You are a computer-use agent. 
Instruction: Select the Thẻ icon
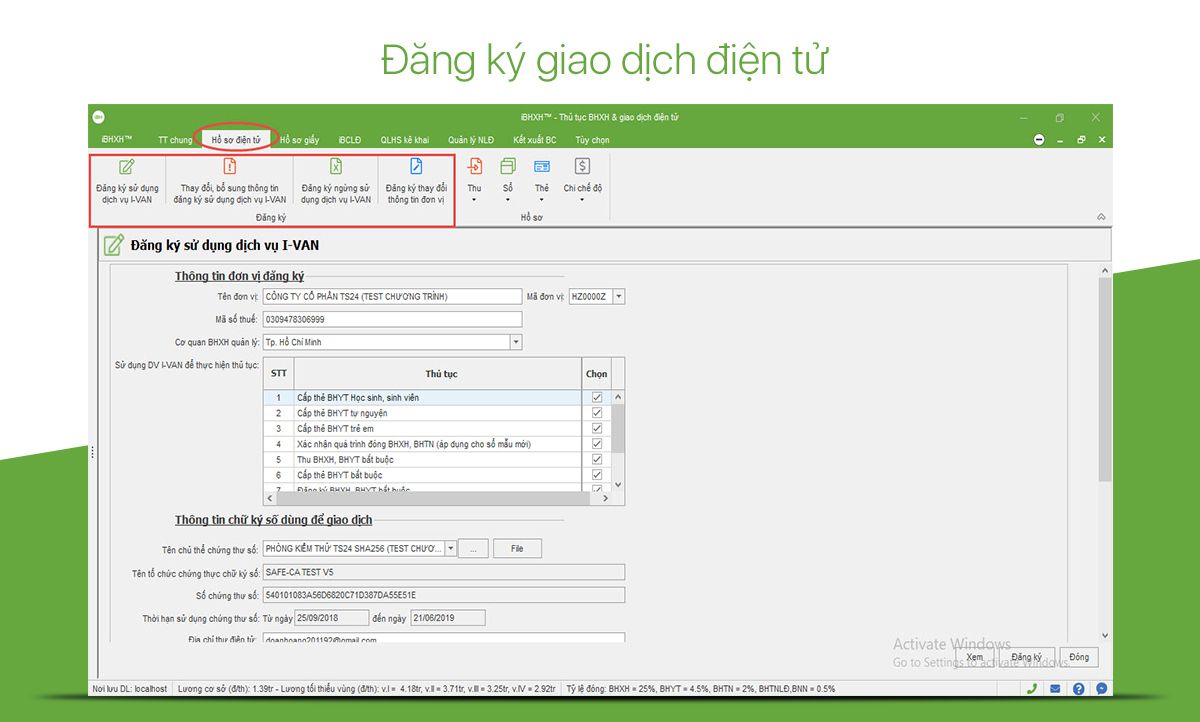[x=541, y=181]
